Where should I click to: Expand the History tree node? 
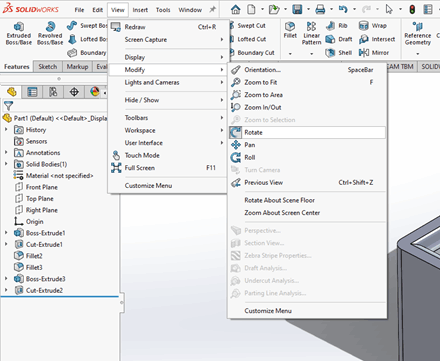6,129
